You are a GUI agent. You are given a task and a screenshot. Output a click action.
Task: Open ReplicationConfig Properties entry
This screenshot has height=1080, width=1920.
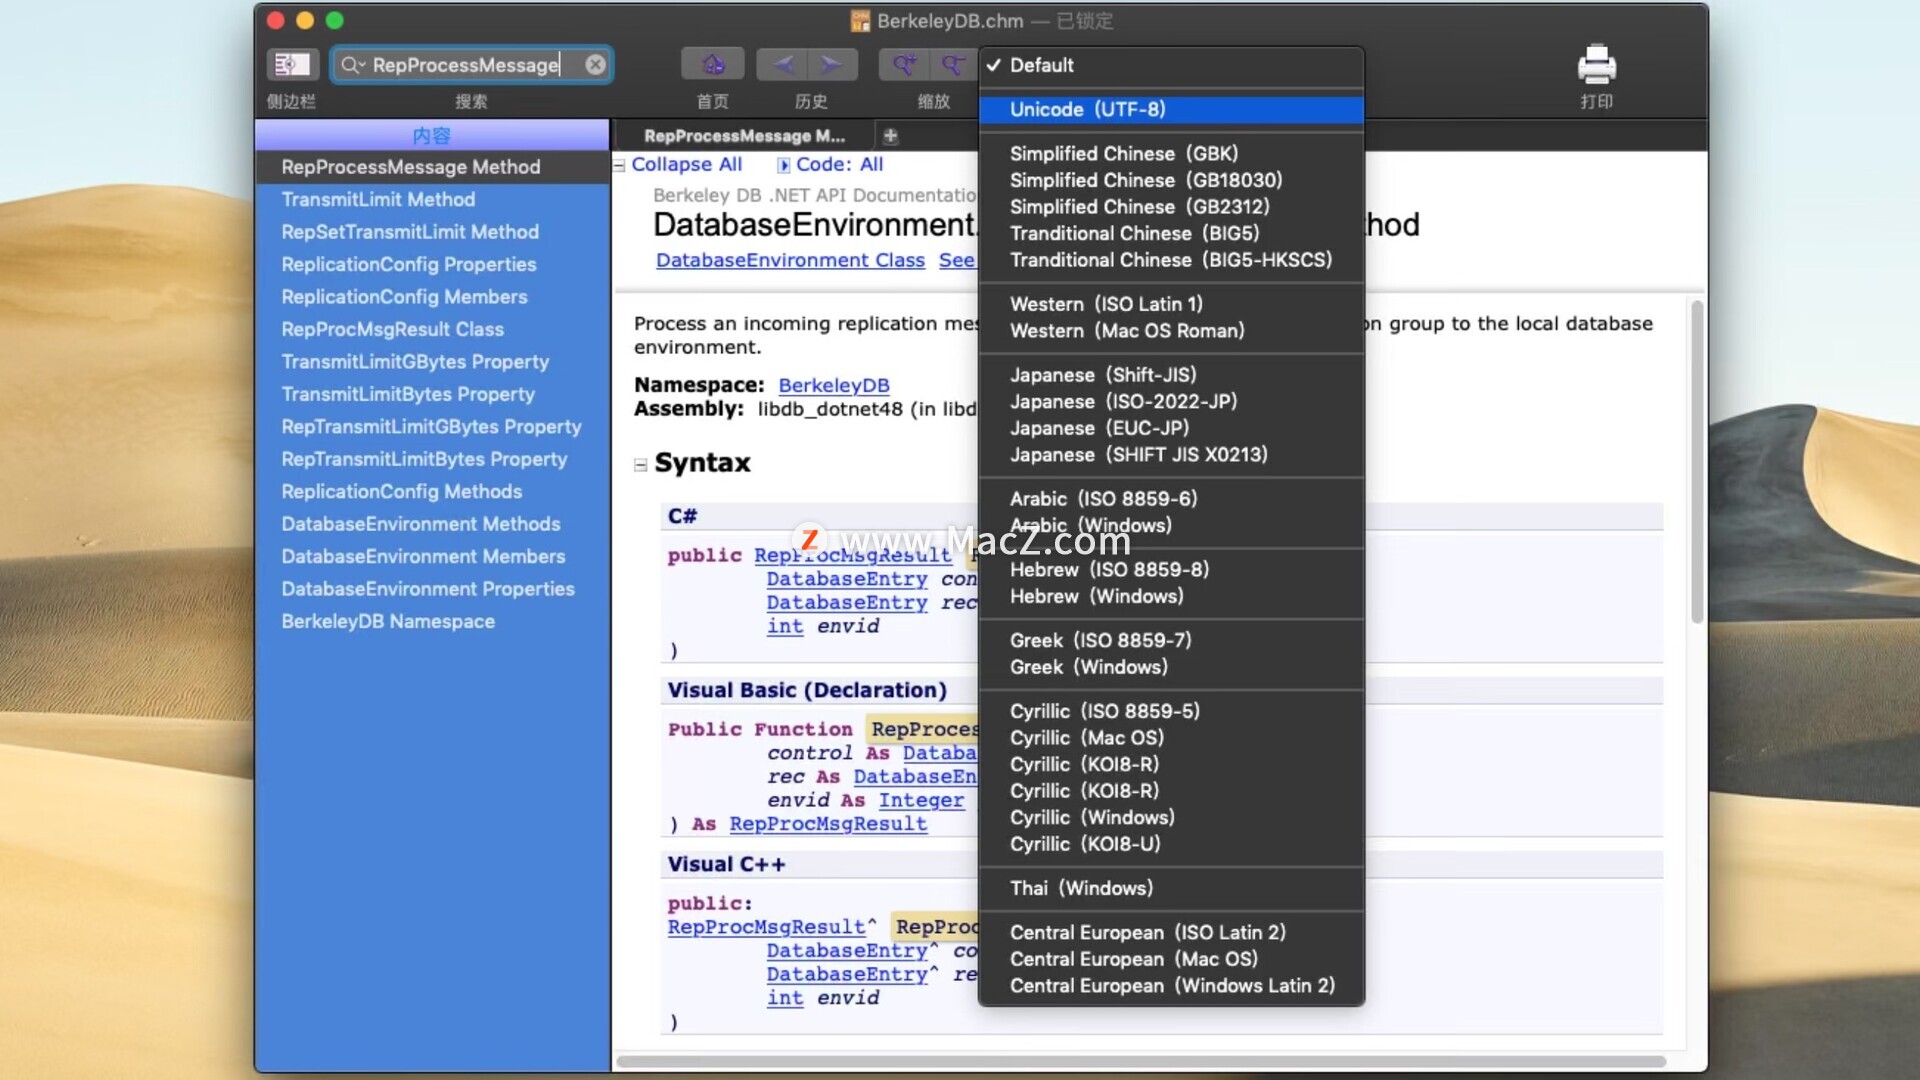[x=432, y=264]
